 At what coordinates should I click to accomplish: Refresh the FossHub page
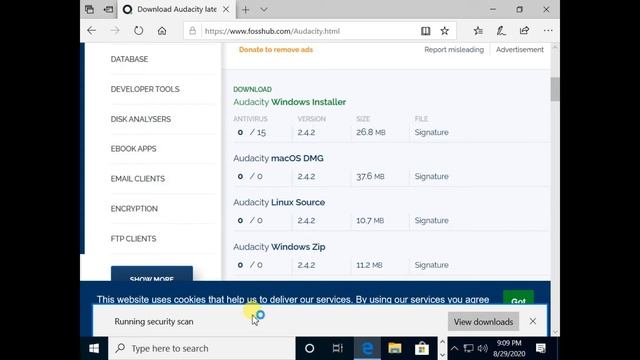click(138, 31)
